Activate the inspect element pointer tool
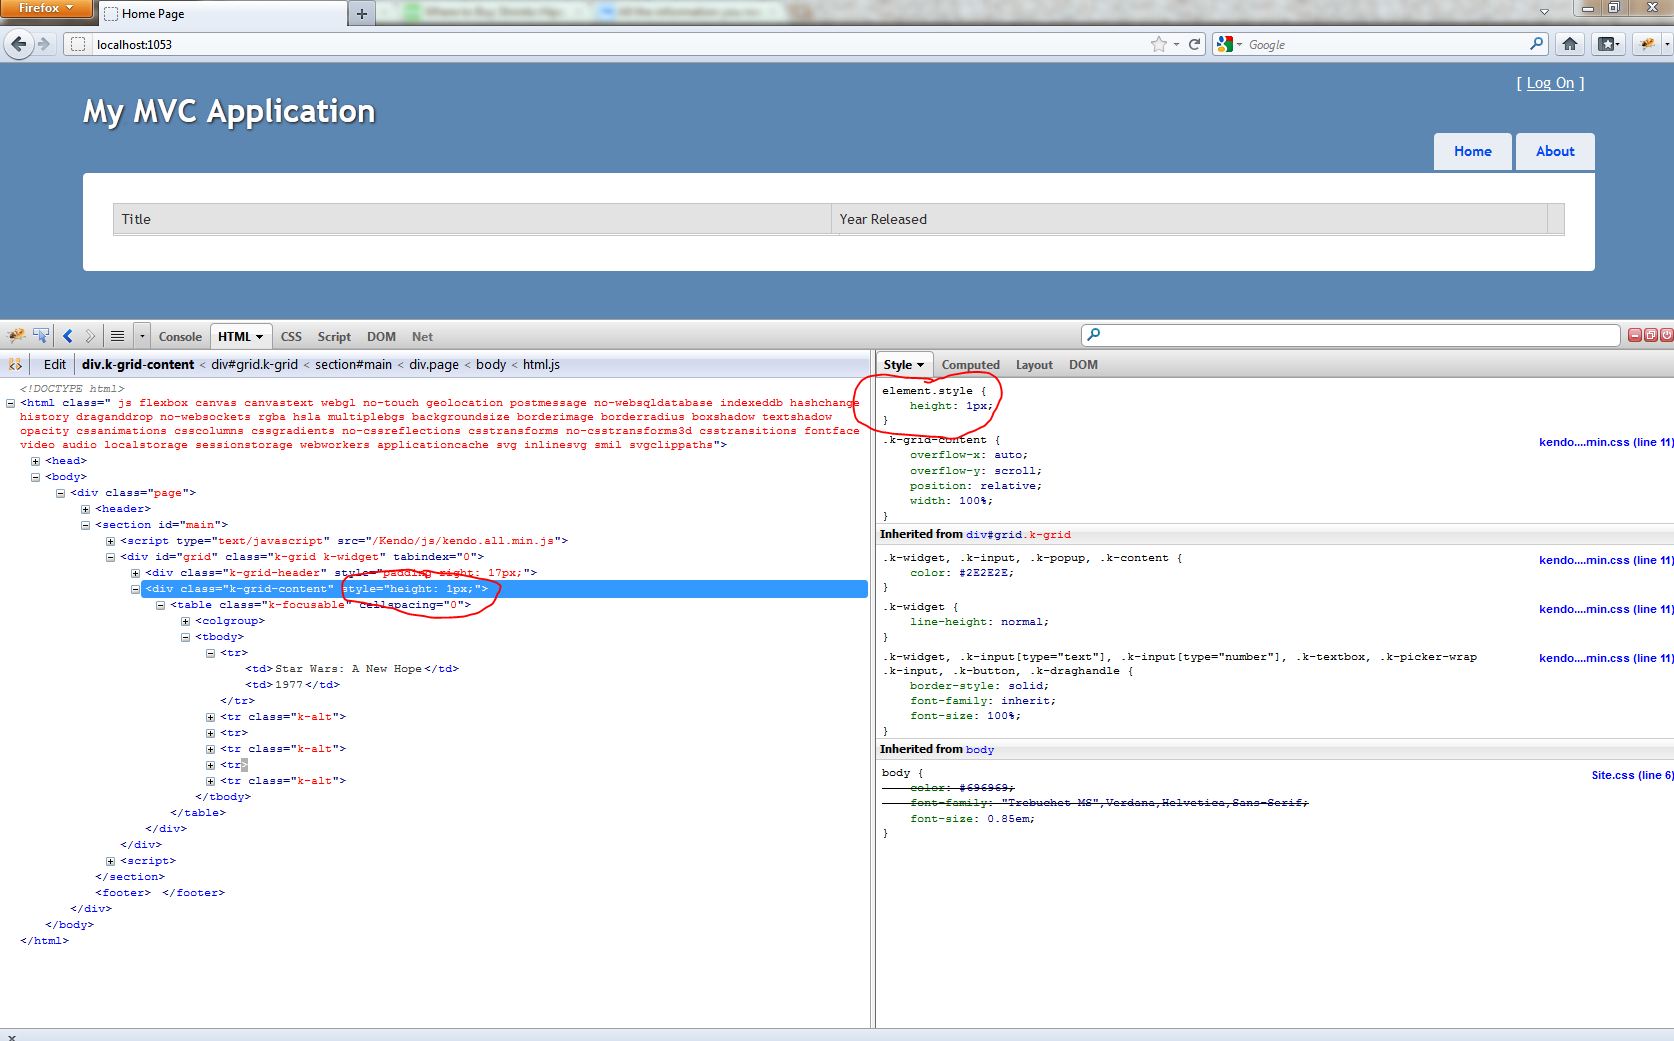 coord(41,336)
